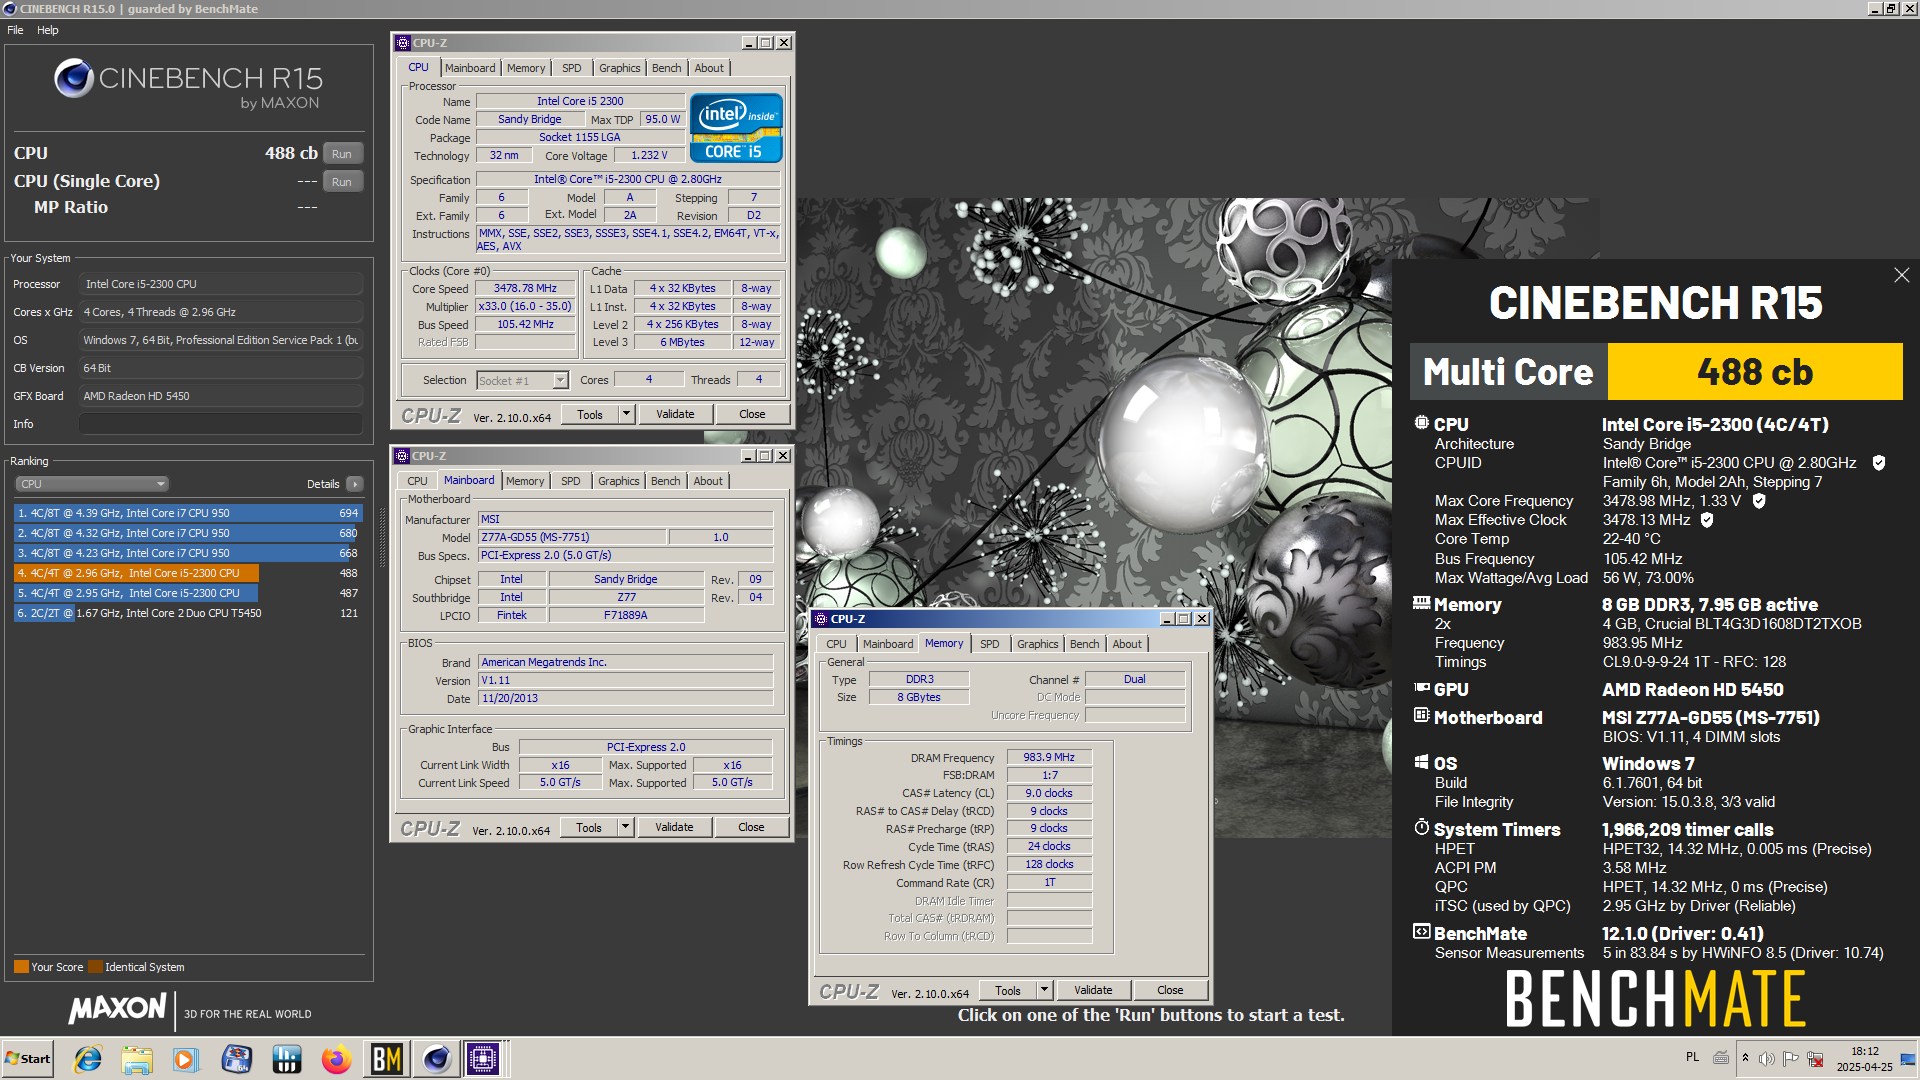
Task: Click the yellow 488 cb score box
Action: coord(1754,372)
